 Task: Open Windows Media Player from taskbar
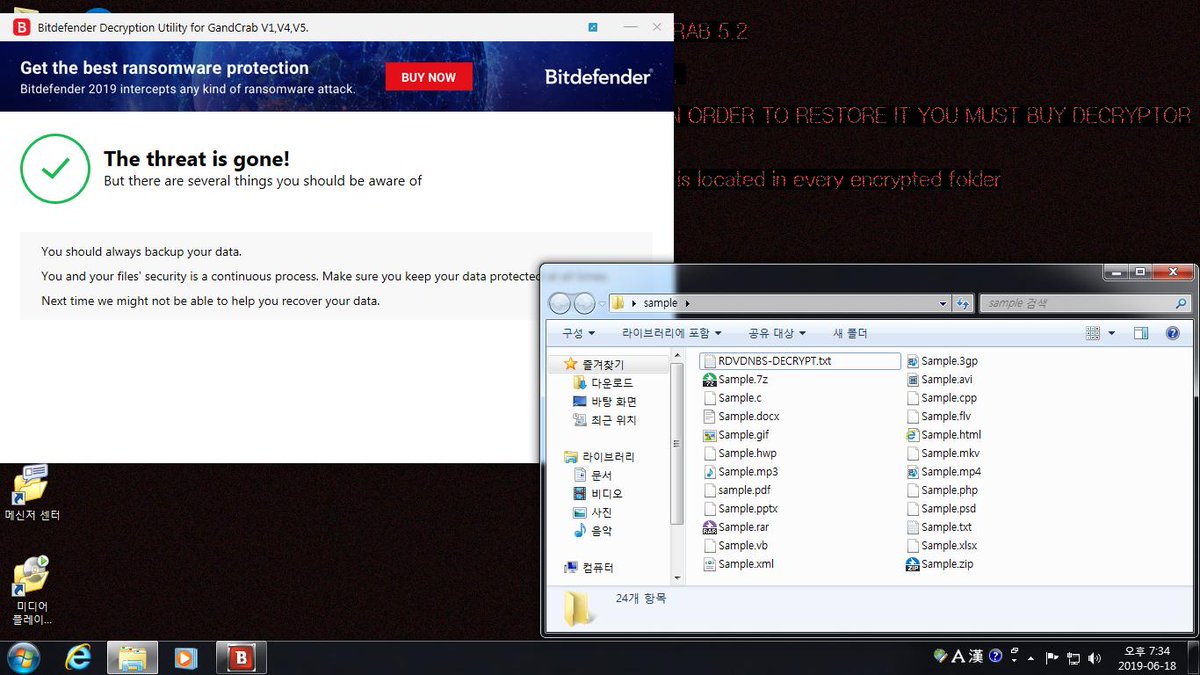tap(186, 657)
